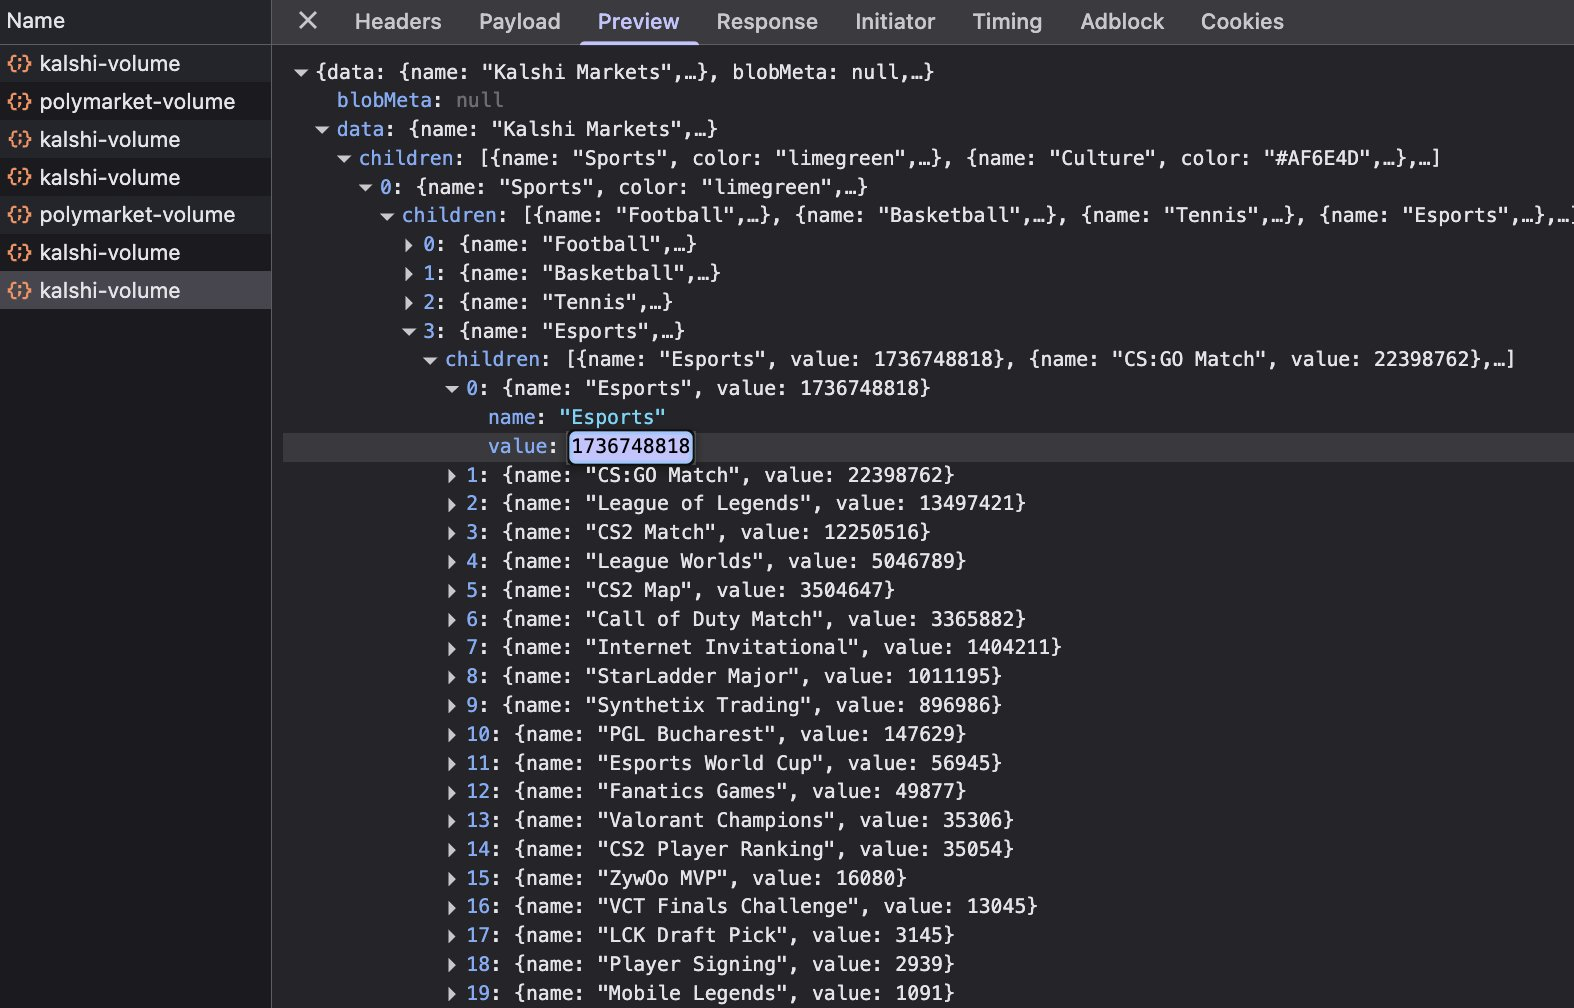Select the first kalshi-volume request
The width and height of the screenshot is (1574, 1008).
(x=110, y=64)
